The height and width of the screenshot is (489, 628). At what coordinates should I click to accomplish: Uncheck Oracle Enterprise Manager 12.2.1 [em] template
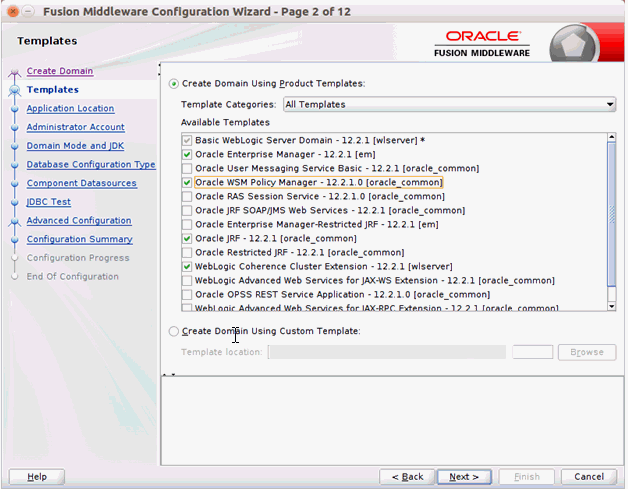[x=187, y=155]
